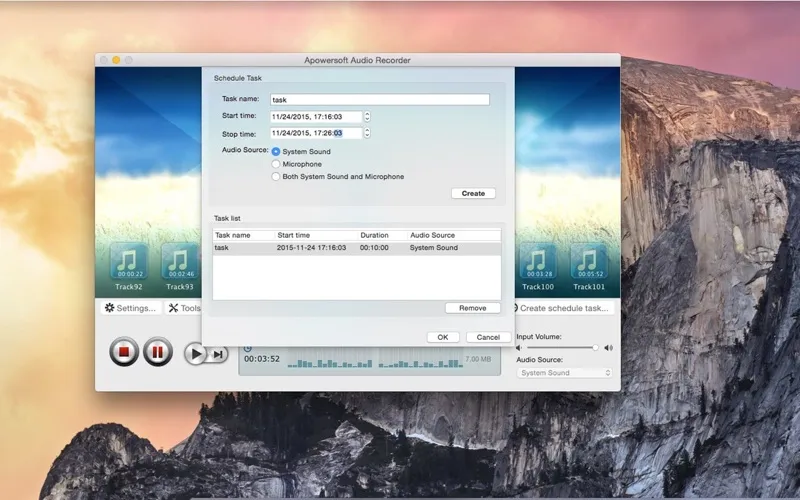Expand the Audio Source System Sound dropdown
This screenshot has width=800, height=500.
pyautogui.click(x=565, y=373)
